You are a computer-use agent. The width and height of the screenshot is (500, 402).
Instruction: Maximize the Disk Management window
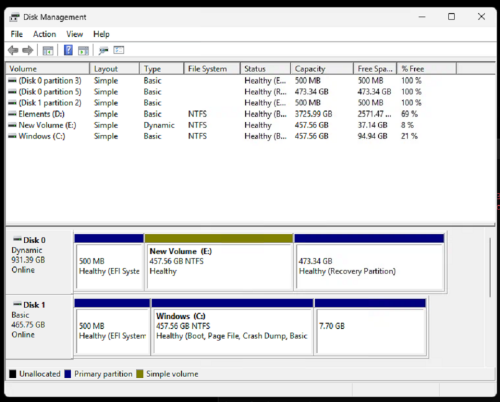tap(451, 16)
